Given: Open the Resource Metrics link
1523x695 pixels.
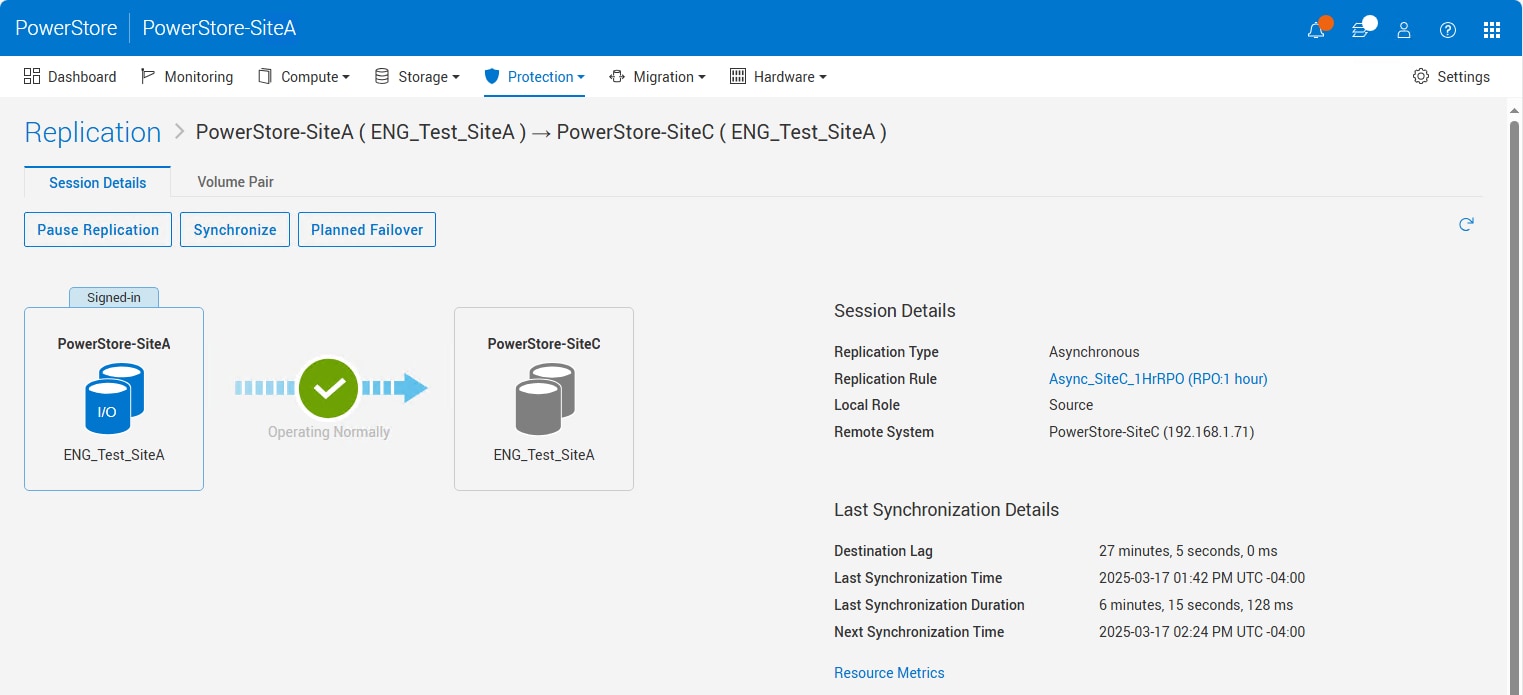Looking at the screenshot, I should pos(889,673).
